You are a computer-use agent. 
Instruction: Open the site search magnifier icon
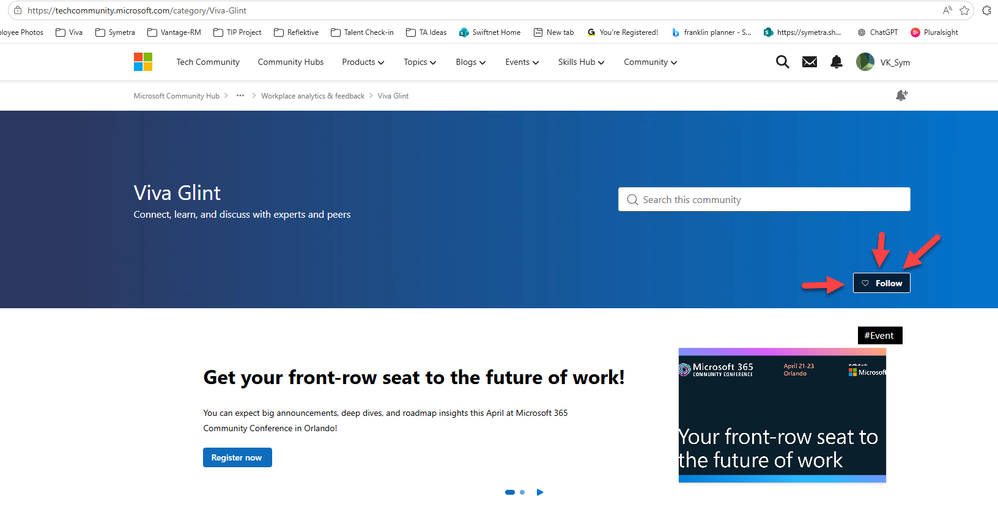coord(782,62)
